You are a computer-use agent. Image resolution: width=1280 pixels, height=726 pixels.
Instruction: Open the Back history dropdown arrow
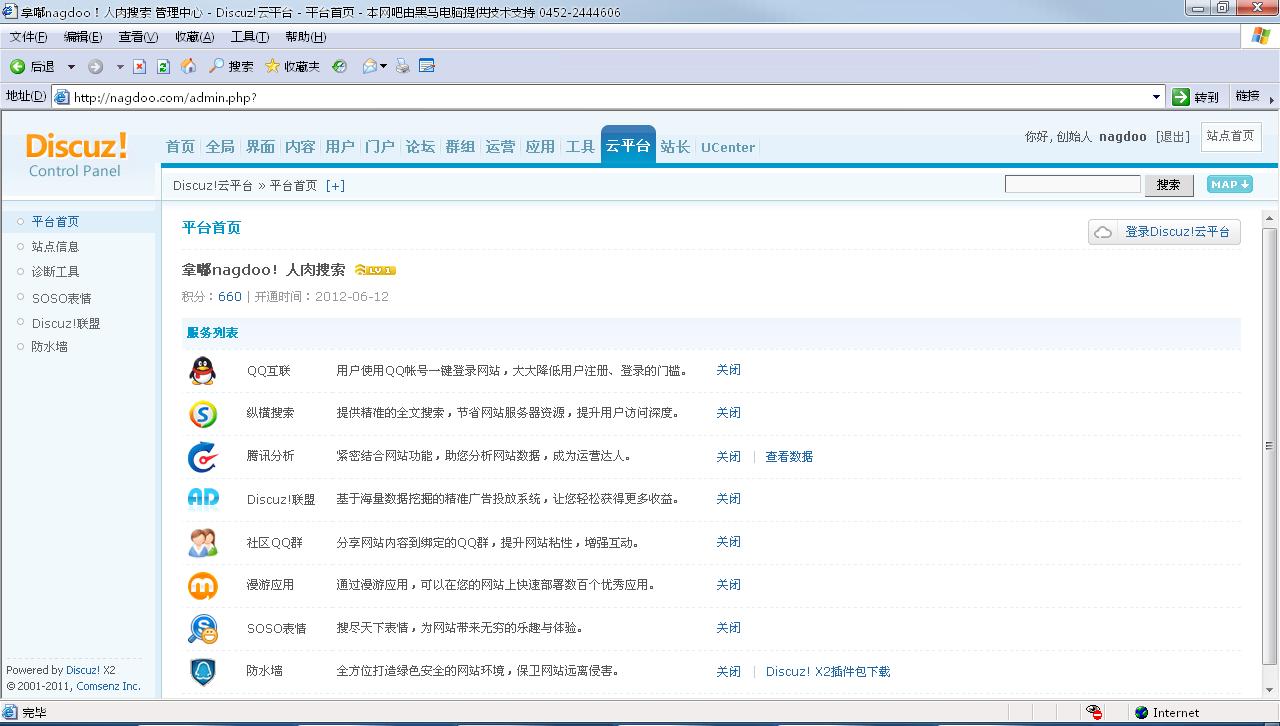click(x=71, y=67)
